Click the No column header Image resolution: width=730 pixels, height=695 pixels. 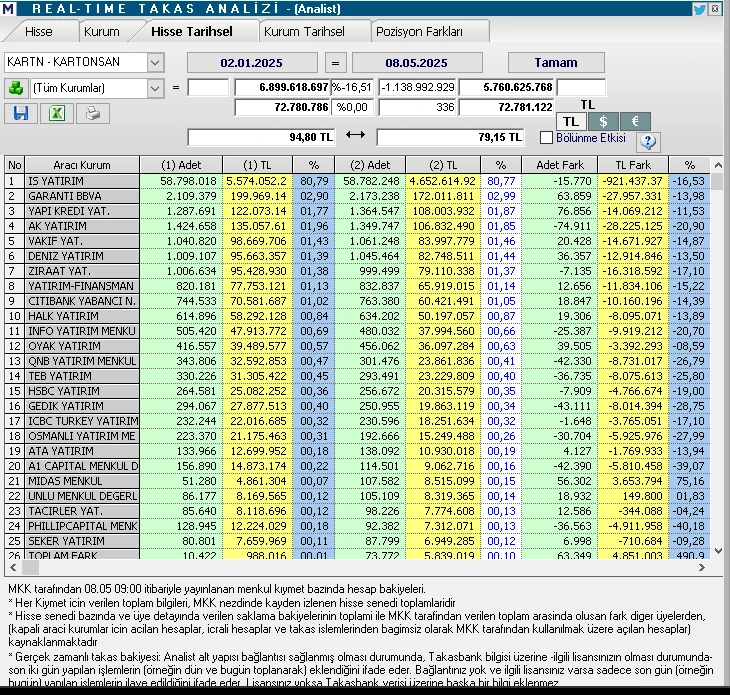[14, 165]
